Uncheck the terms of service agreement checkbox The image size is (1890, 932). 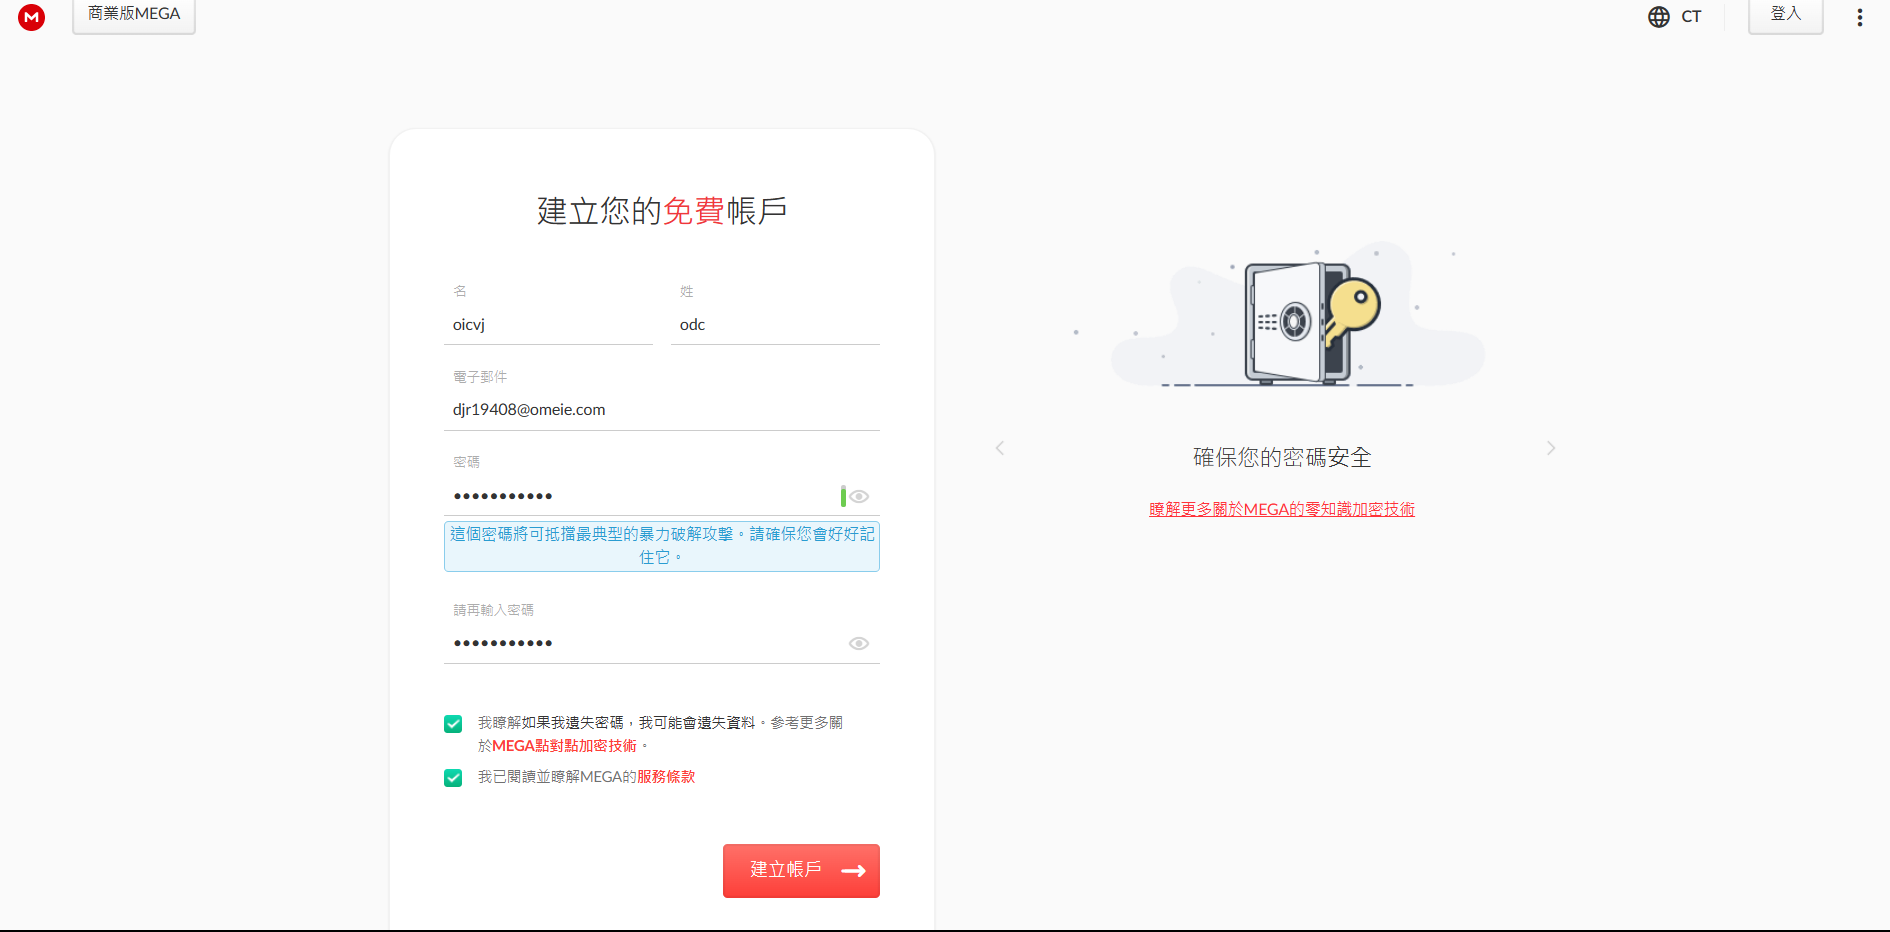(453, 778)
